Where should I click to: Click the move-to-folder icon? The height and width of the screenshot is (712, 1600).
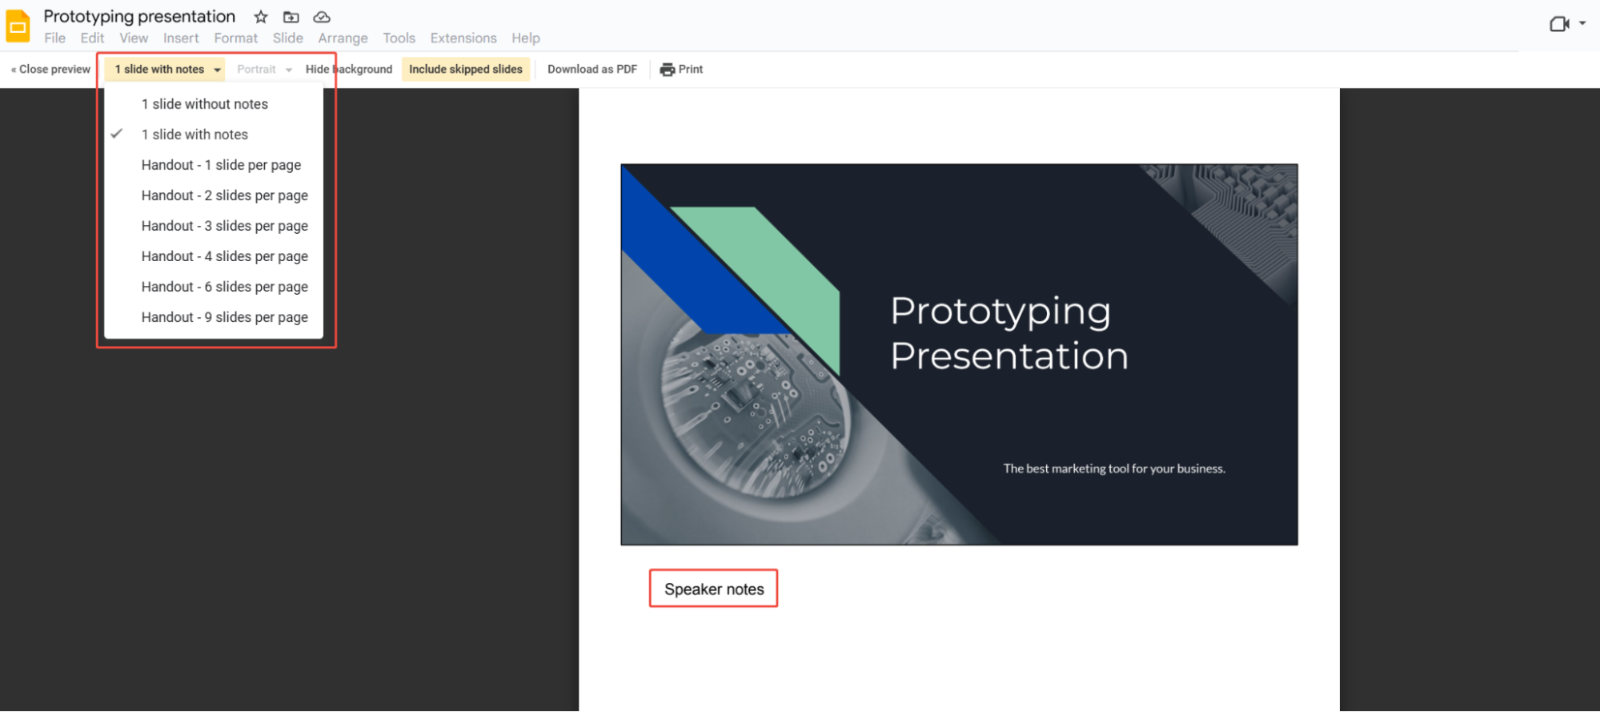tap(291, 17)
